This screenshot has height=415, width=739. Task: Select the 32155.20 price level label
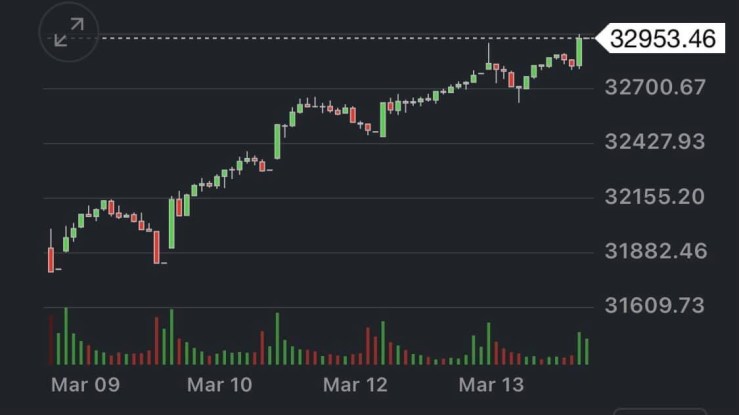656,196
